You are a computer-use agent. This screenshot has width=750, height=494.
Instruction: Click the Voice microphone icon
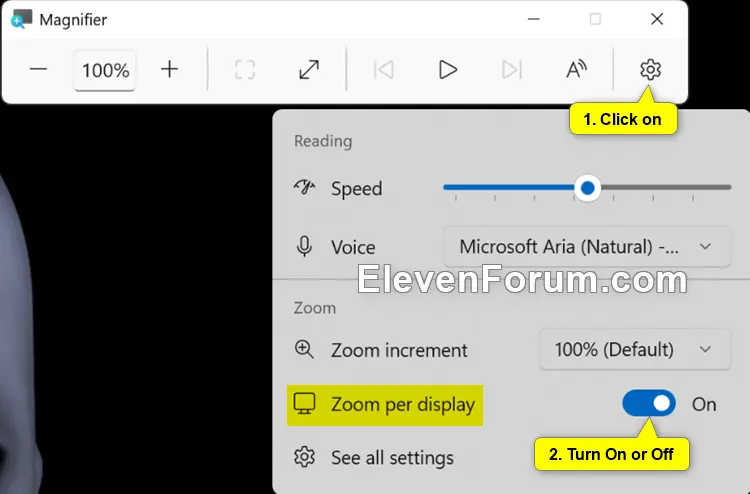[304, 247]
